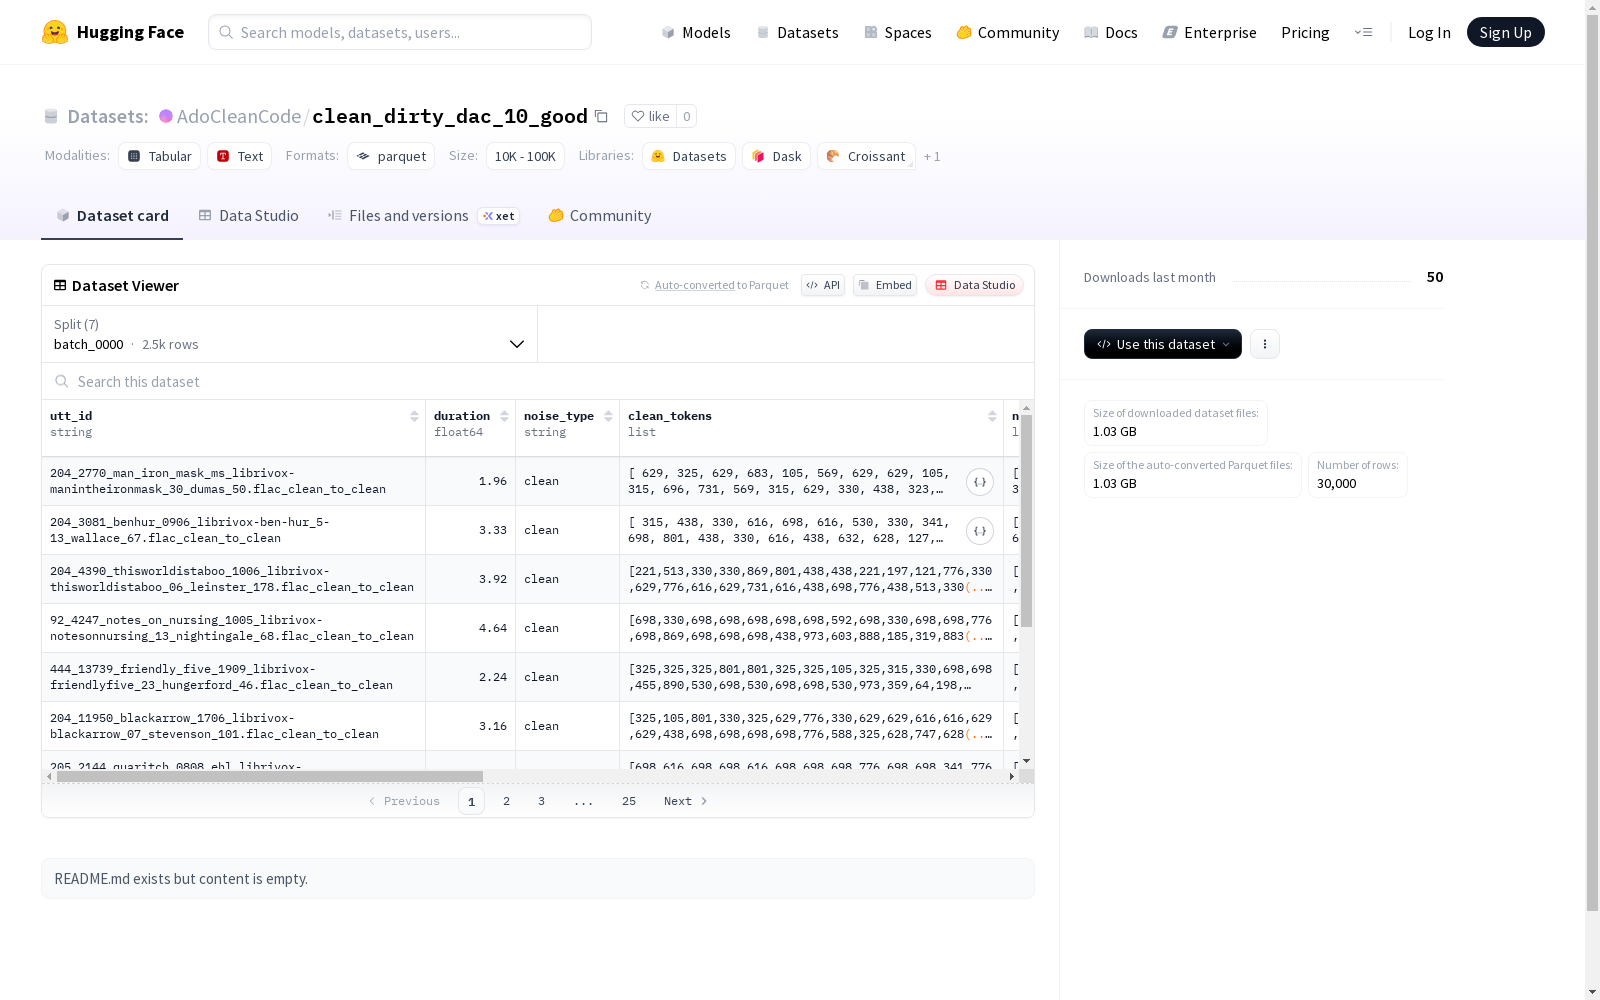Filter by parquet format tag
This screenshot has width=1600, height=1000.
pyautogui.click(x=391, y=156)
